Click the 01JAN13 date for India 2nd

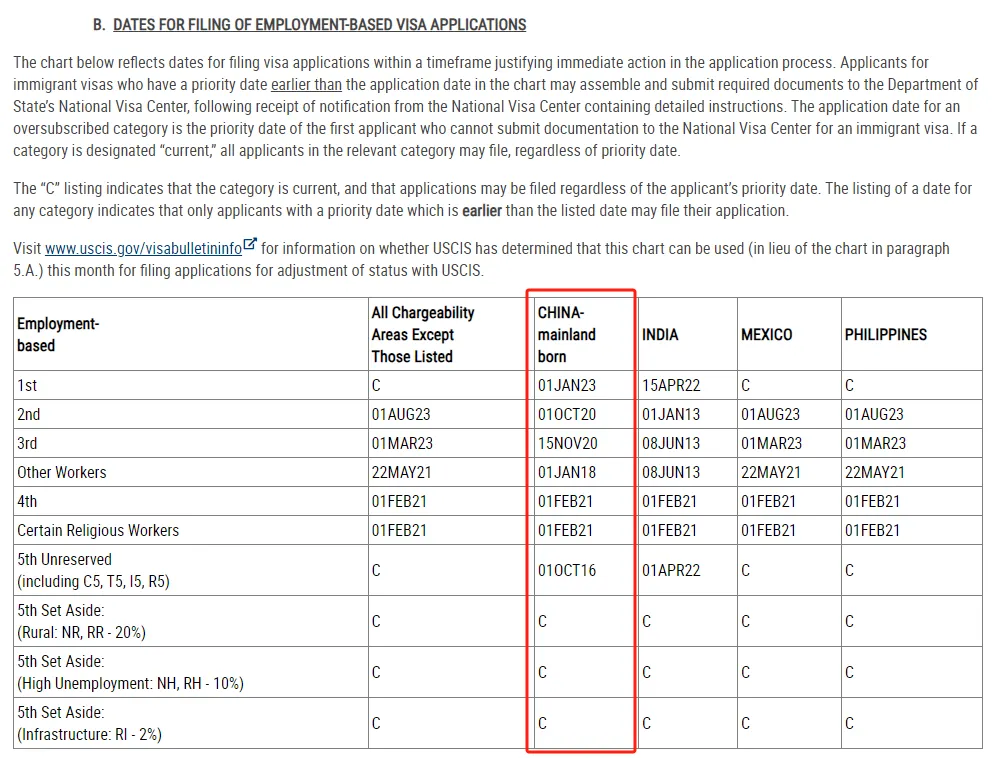click(671, 414)
